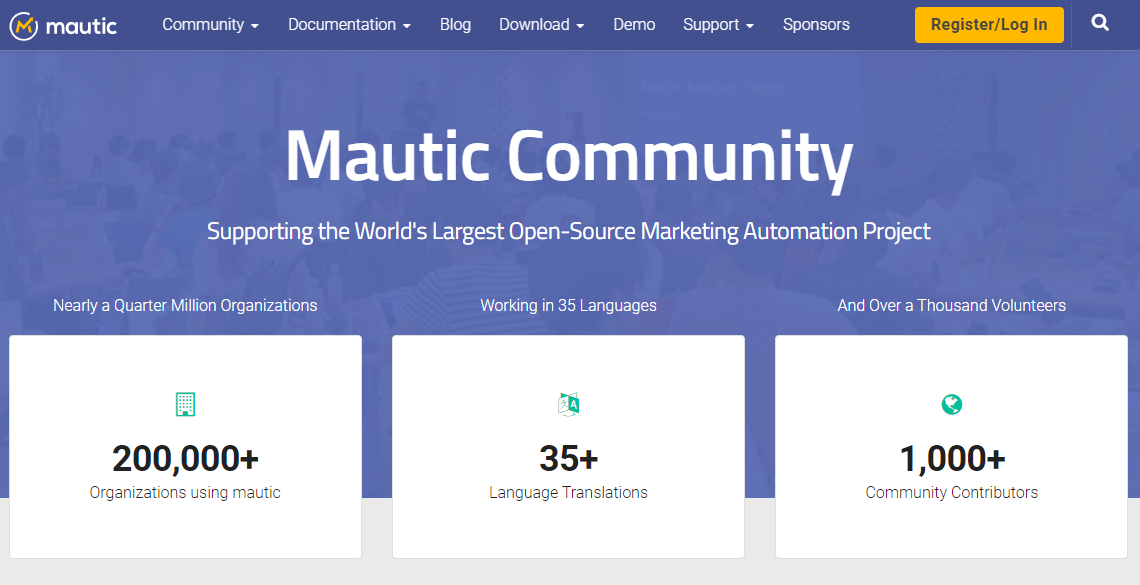Viewport: 1140px width, 585px height.
Task: Click 'Organizations using mautic' label
Action: (185, 493)
